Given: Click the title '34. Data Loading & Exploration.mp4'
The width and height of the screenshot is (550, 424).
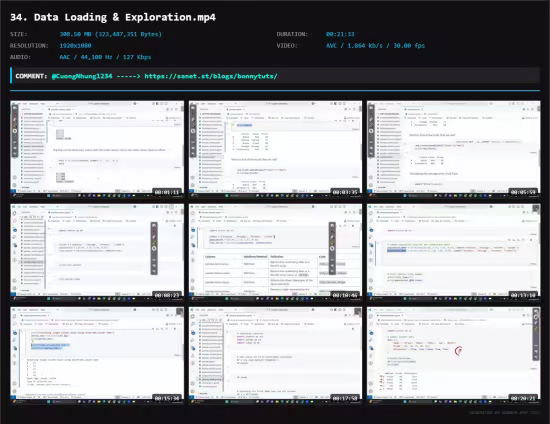Looking at the screenshot, I should coord(113,17).
